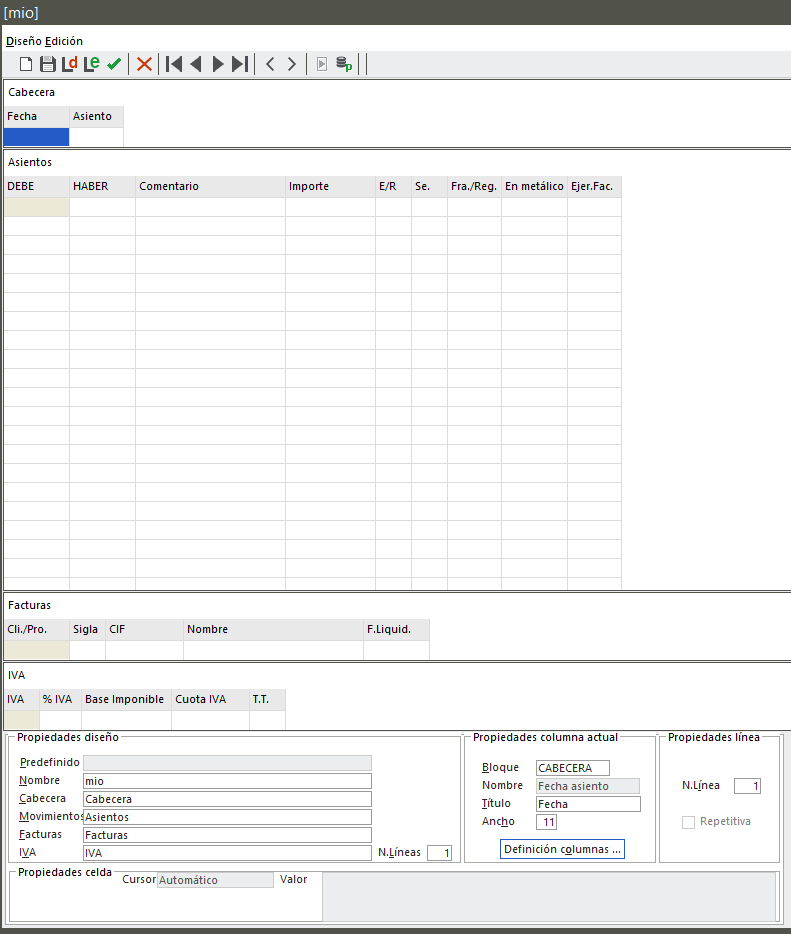This screenshot has height=934, width=791.
Task: Open the Diseño menu
Action: tap(24, 41)
